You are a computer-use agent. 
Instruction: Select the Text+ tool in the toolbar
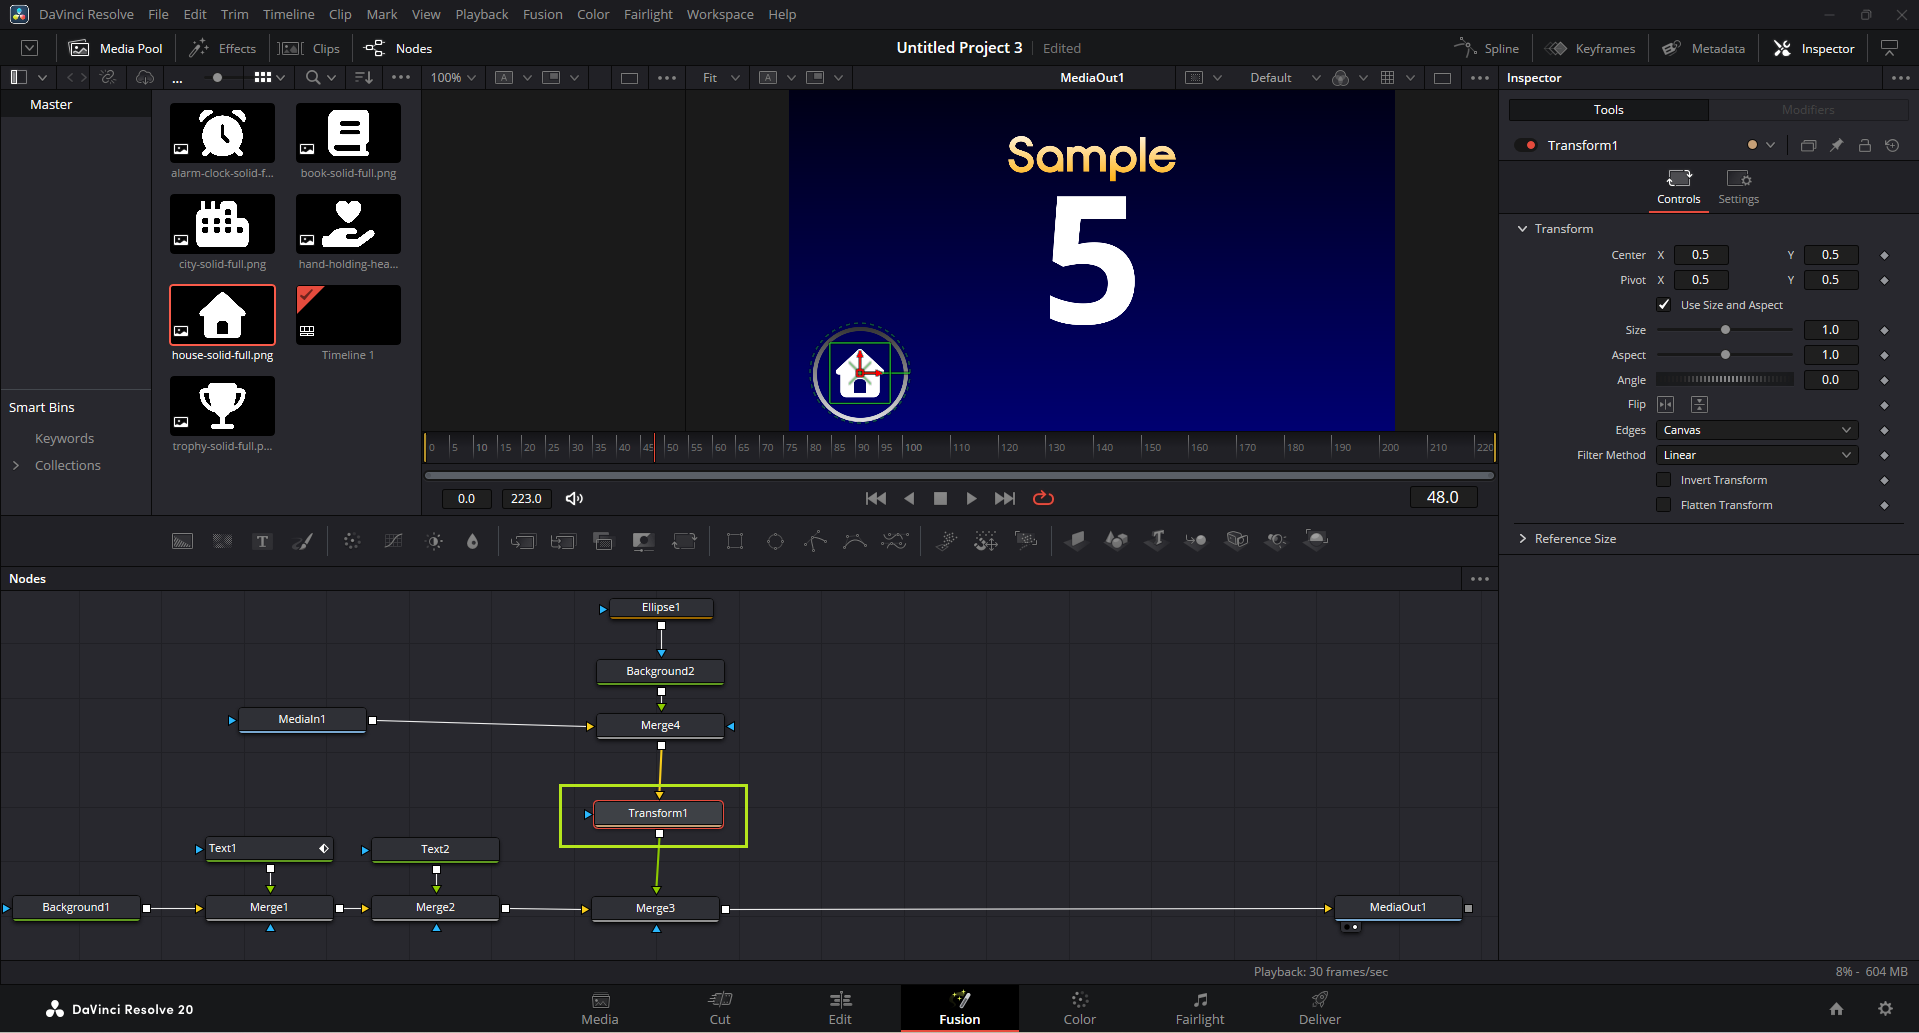(x=262, y=541)
